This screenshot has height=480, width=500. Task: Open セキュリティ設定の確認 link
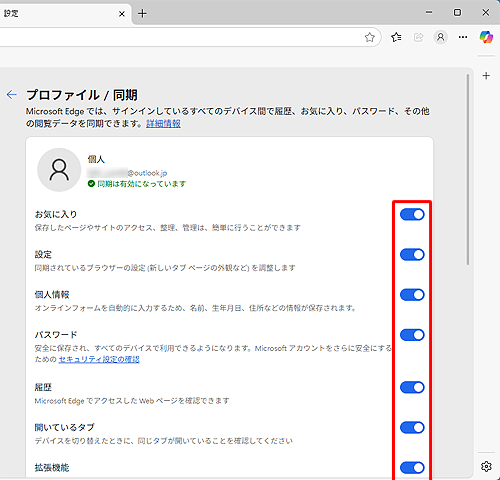coord(99,359)
